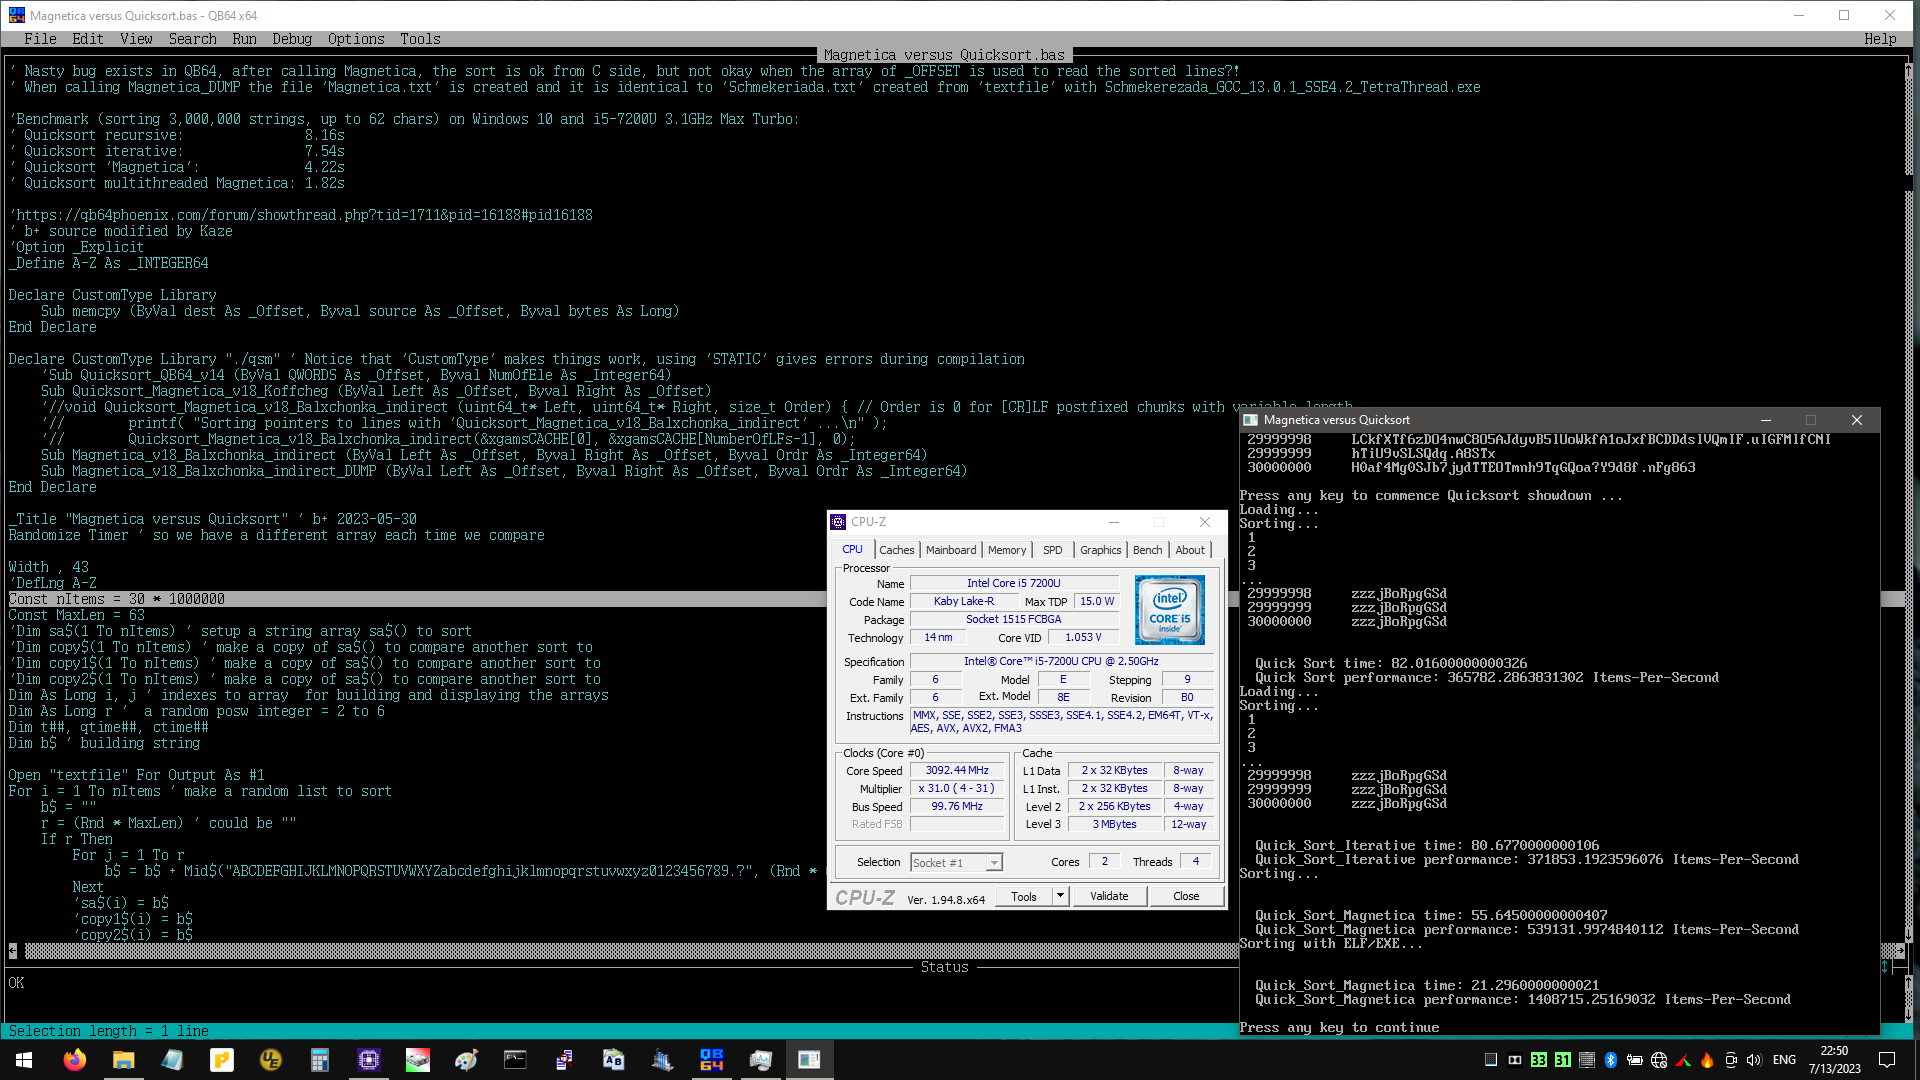Click the Validate button in CPU-Z
Viewport: 1920px width, 1080px height.
(1109, 896)
